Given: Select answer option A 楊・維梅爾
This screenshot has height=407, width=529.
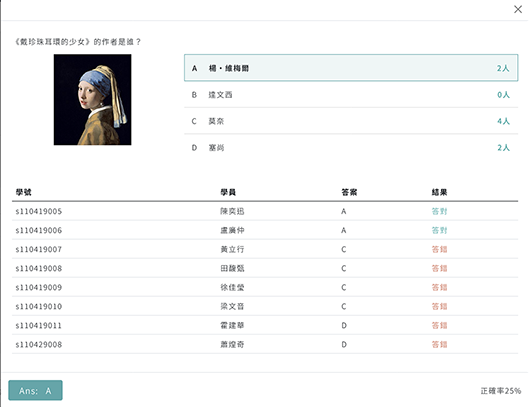Looking at the screenshot, I should tap(351, 68).
